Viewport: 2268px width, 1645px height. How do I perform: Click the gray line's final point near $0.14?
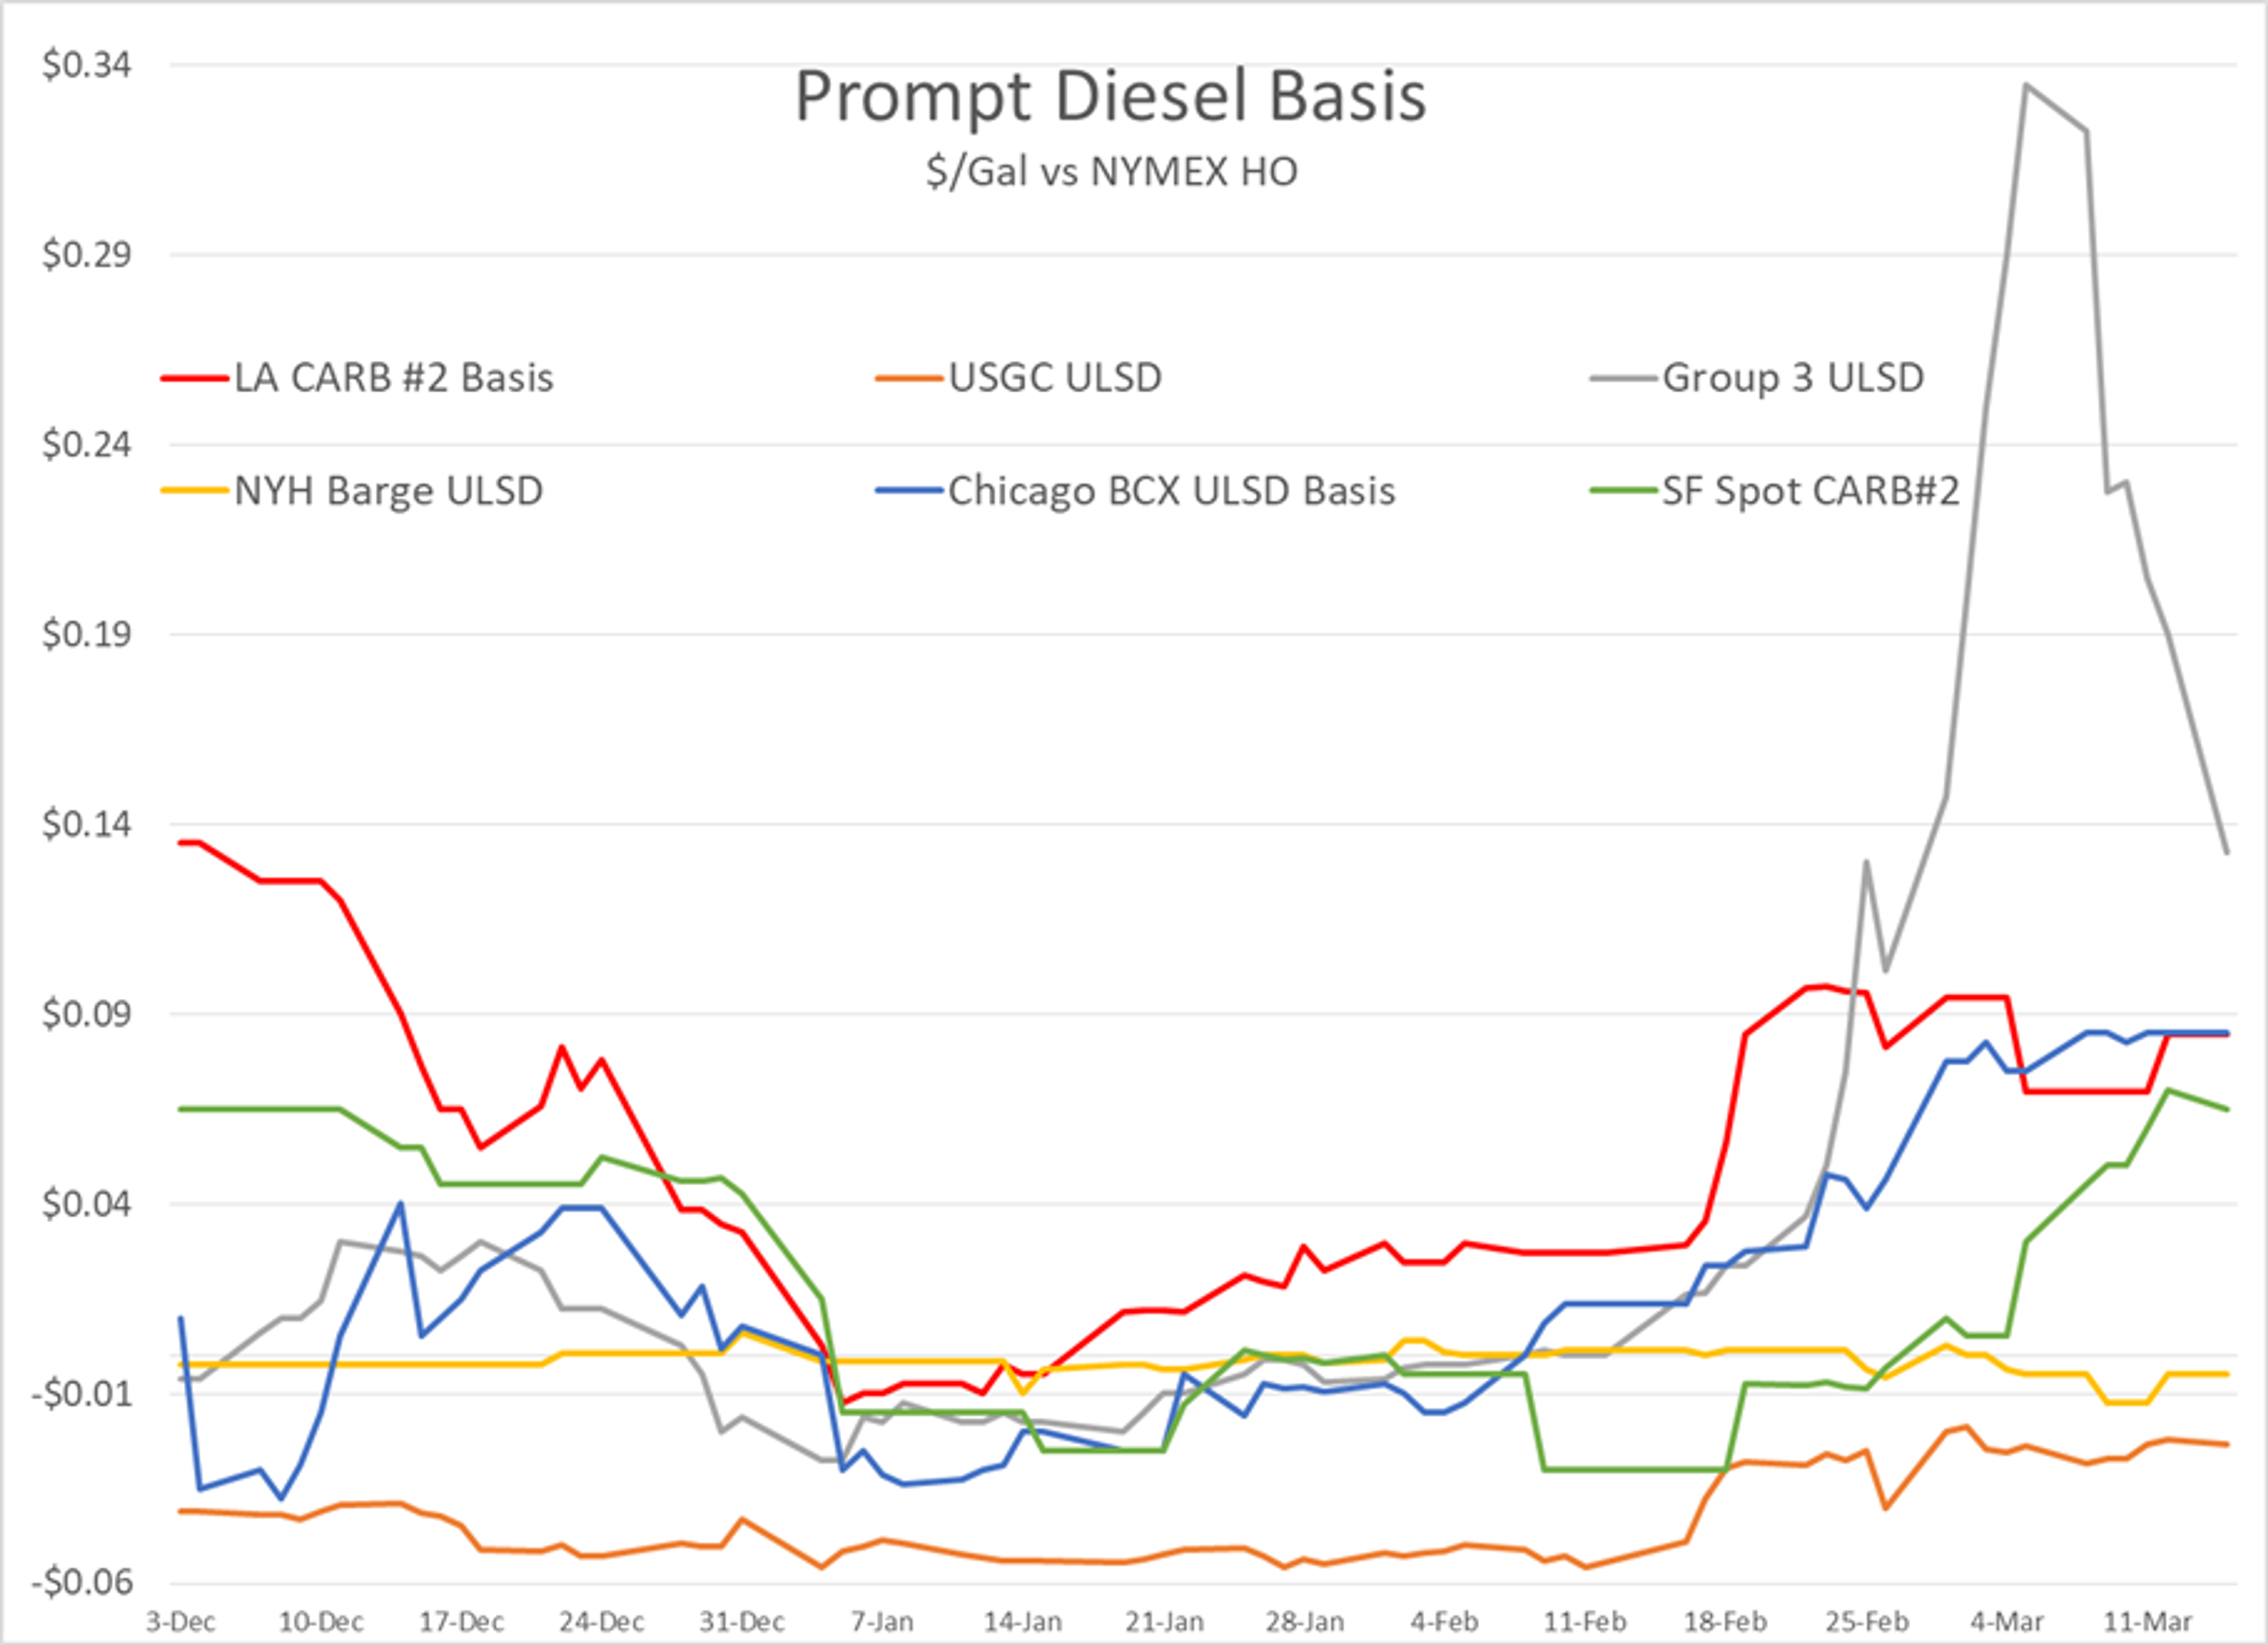(x=2227, y=852)
